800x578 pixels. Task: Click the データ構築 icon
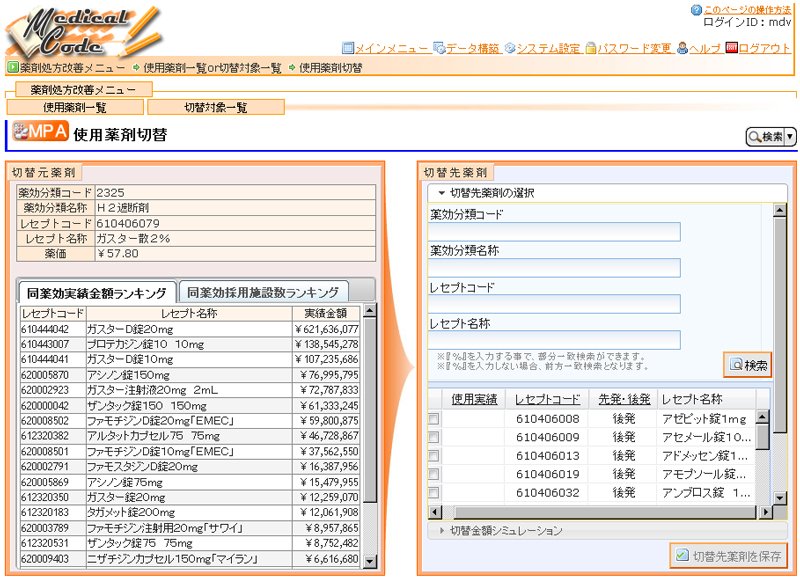click(x=439, y=48)
